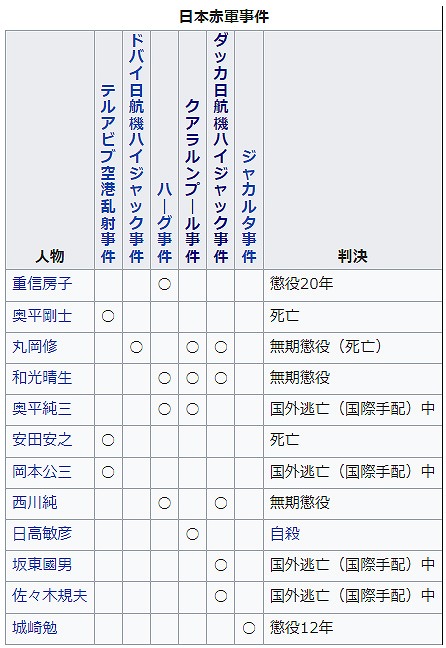Click the 判決 column header cell

(353, 150)
